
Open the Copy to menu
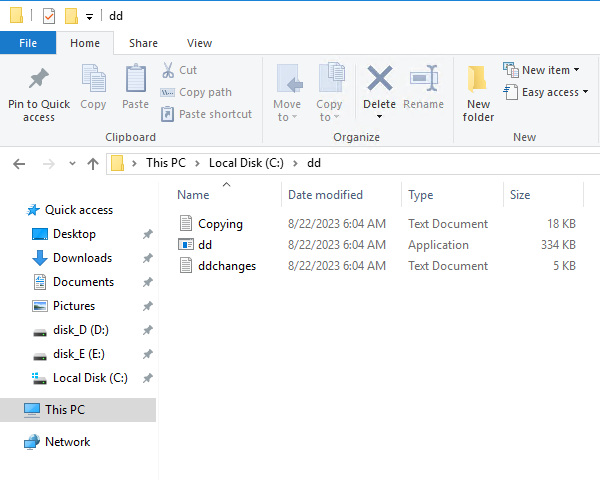tap(329, 93)
